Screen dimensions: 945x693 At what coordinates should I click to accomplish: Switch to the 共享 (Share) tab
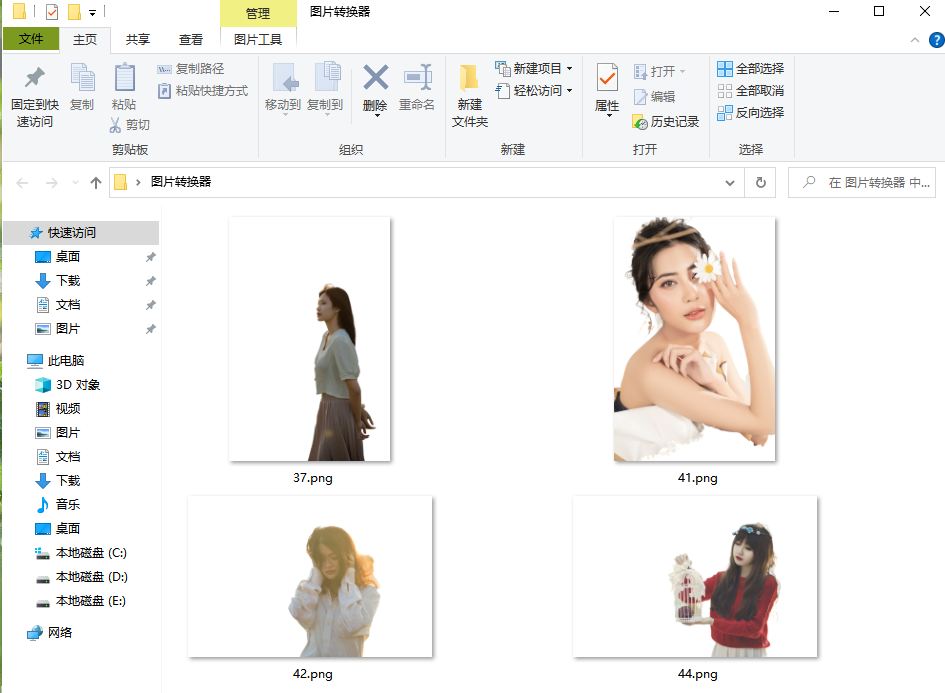137,40
